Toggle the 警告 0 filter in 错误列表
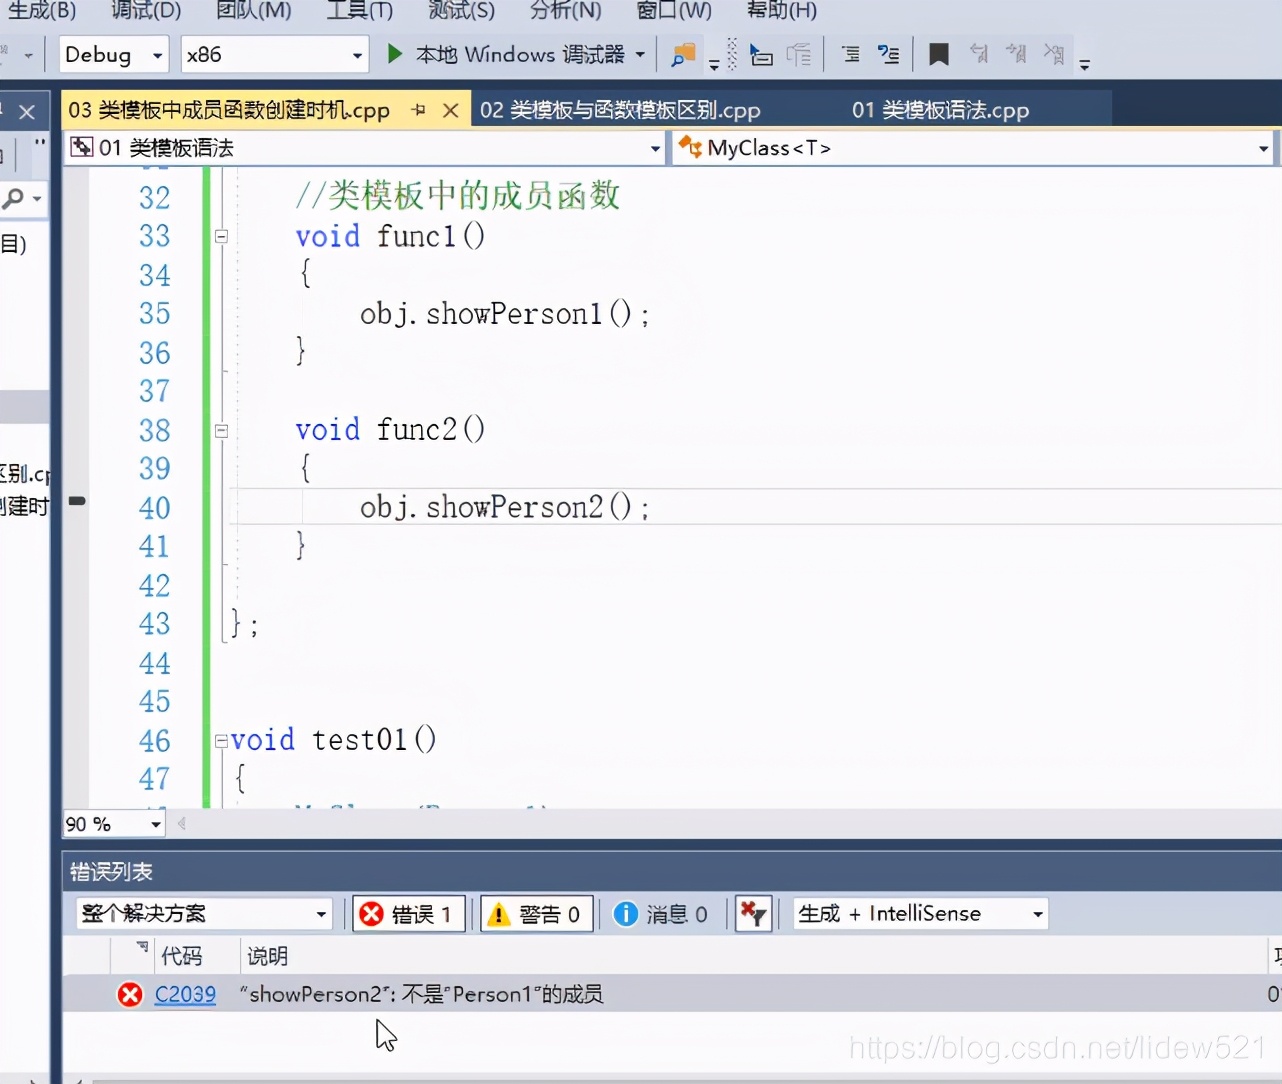This screenshot has width=1282, height=1084. point(536,913)
